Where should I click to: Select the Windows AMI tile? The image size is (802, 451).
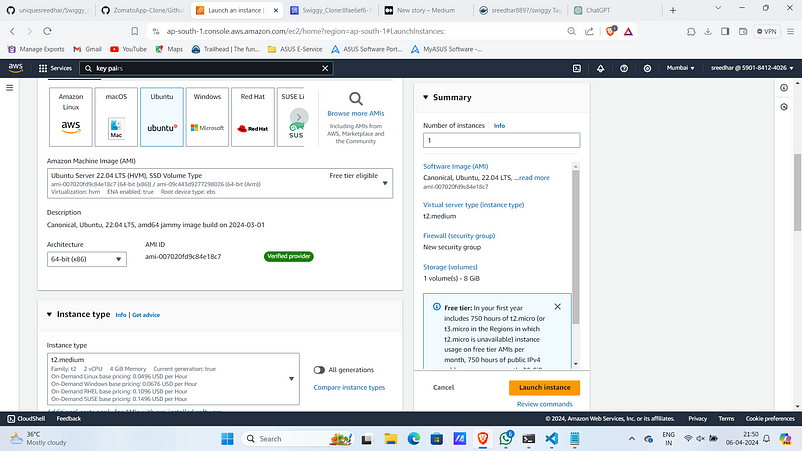click(x=207, y=117)
